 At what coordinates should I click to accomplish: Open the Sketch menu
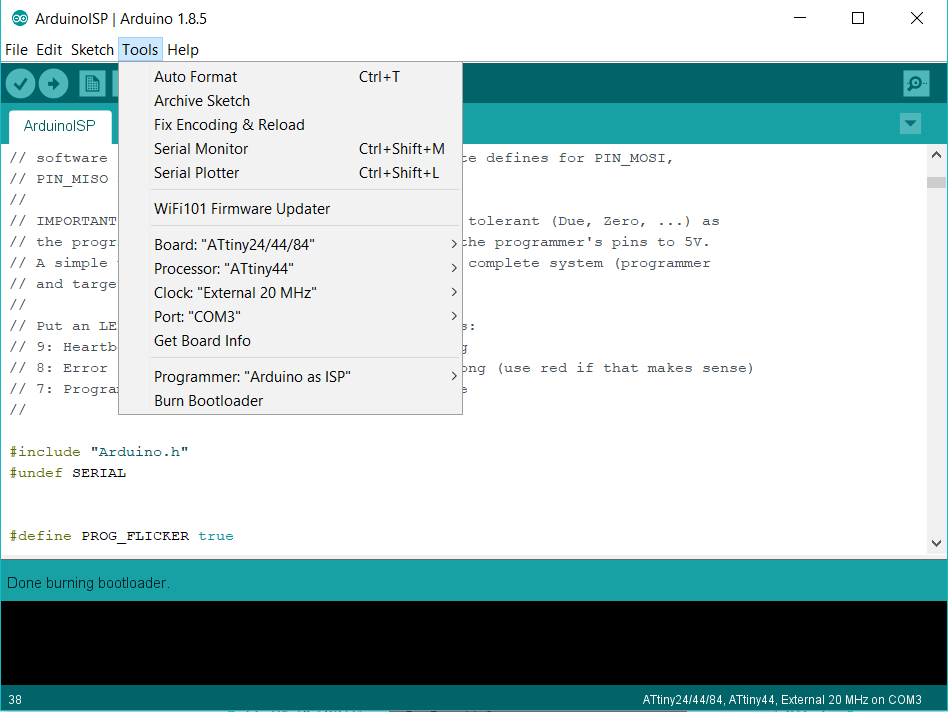tap(92, 50)
